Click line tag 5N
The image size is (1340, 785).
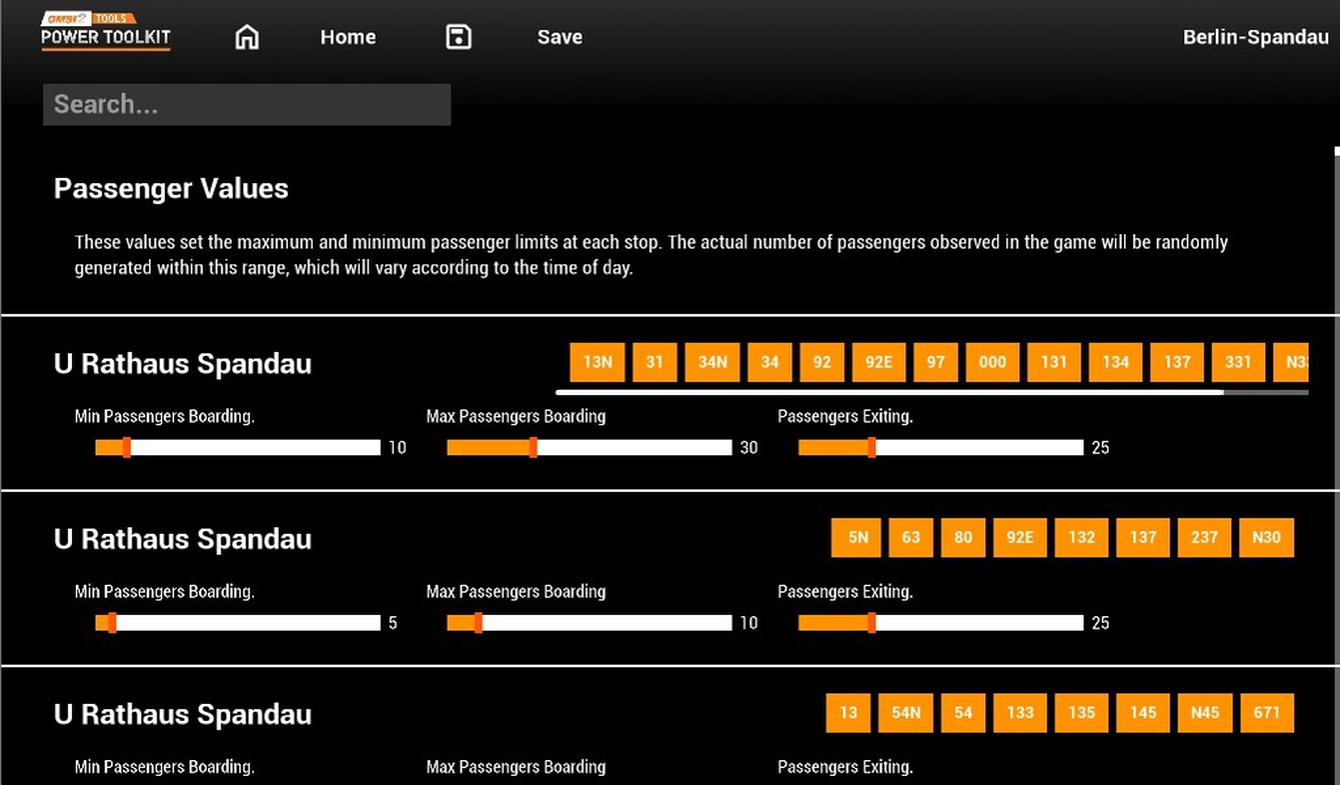coord(858,537)
